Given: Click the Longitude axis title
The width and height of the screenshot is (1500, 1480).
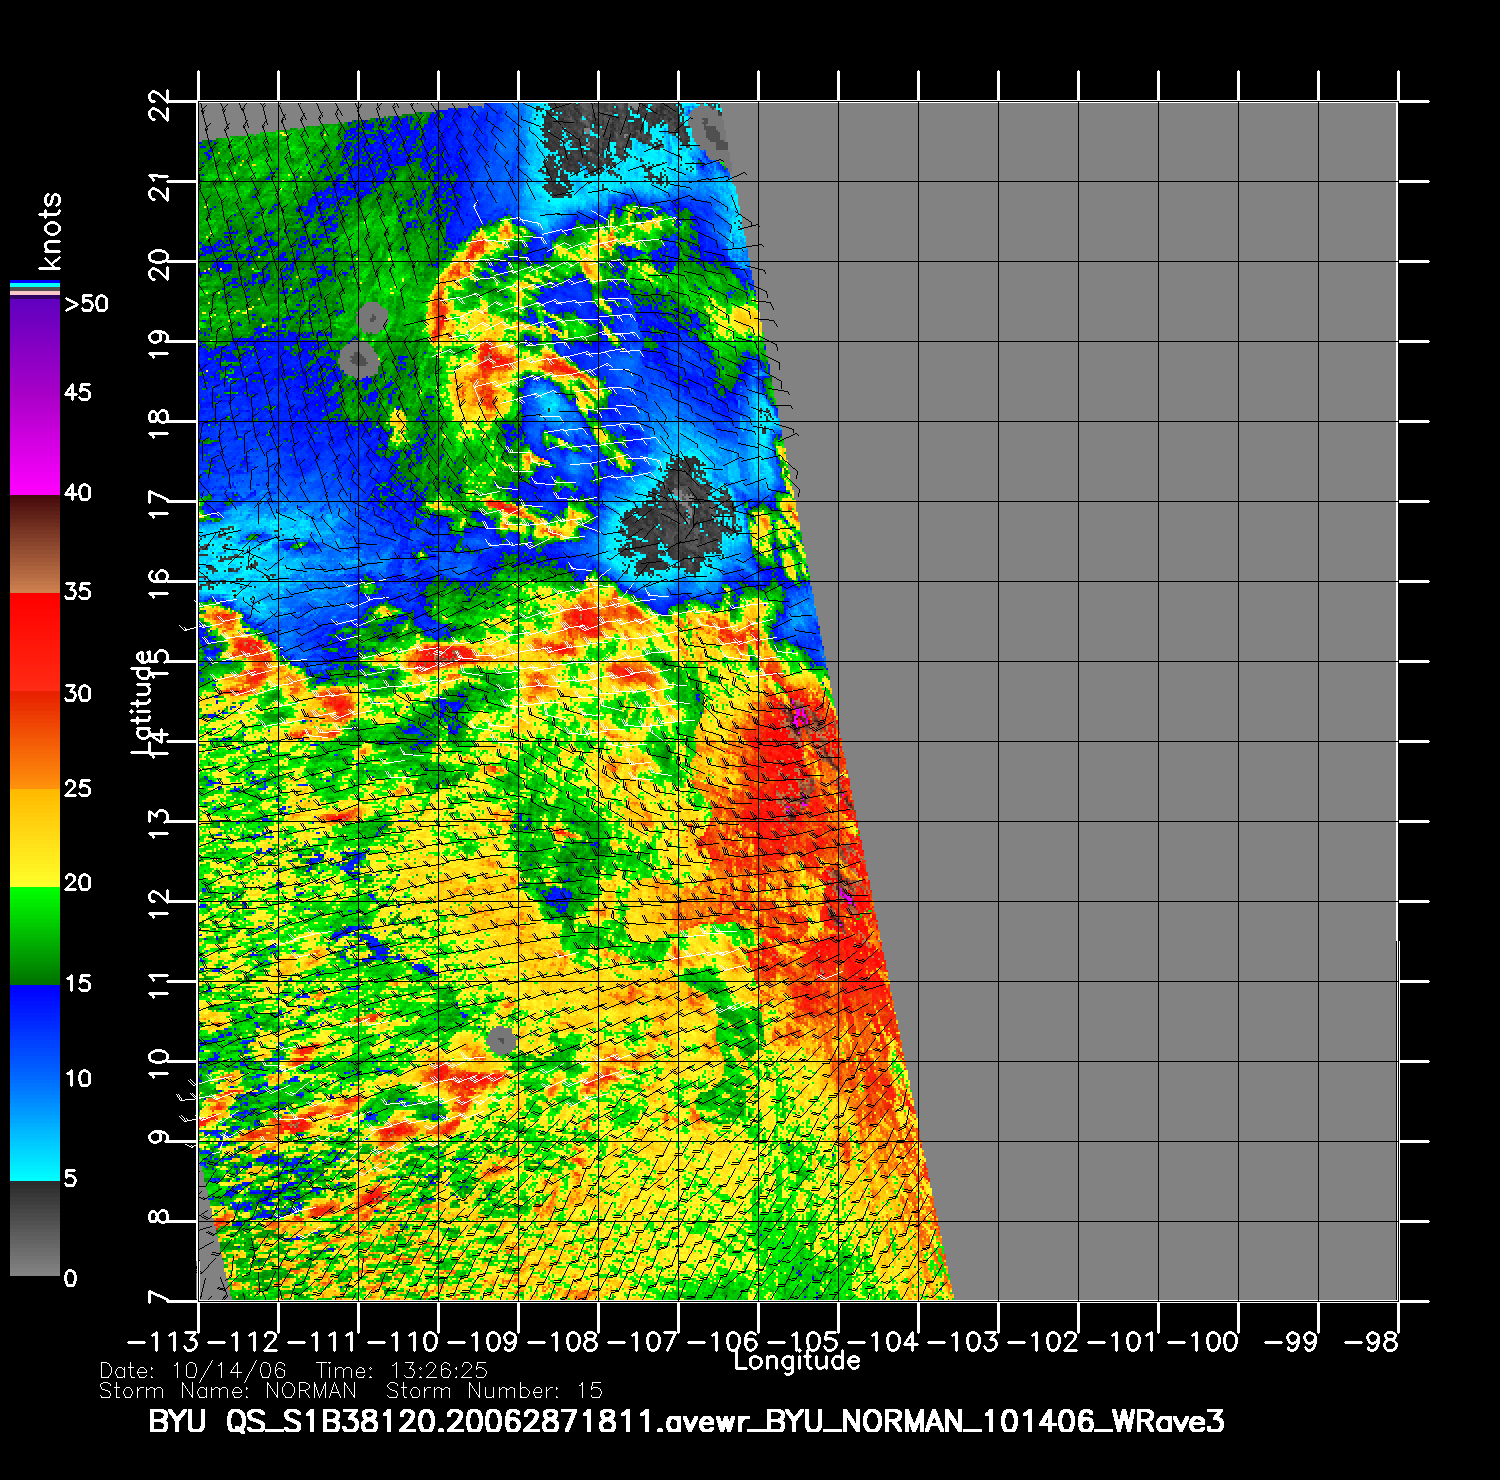Looking at the screenshot, I should (797, 1361).
